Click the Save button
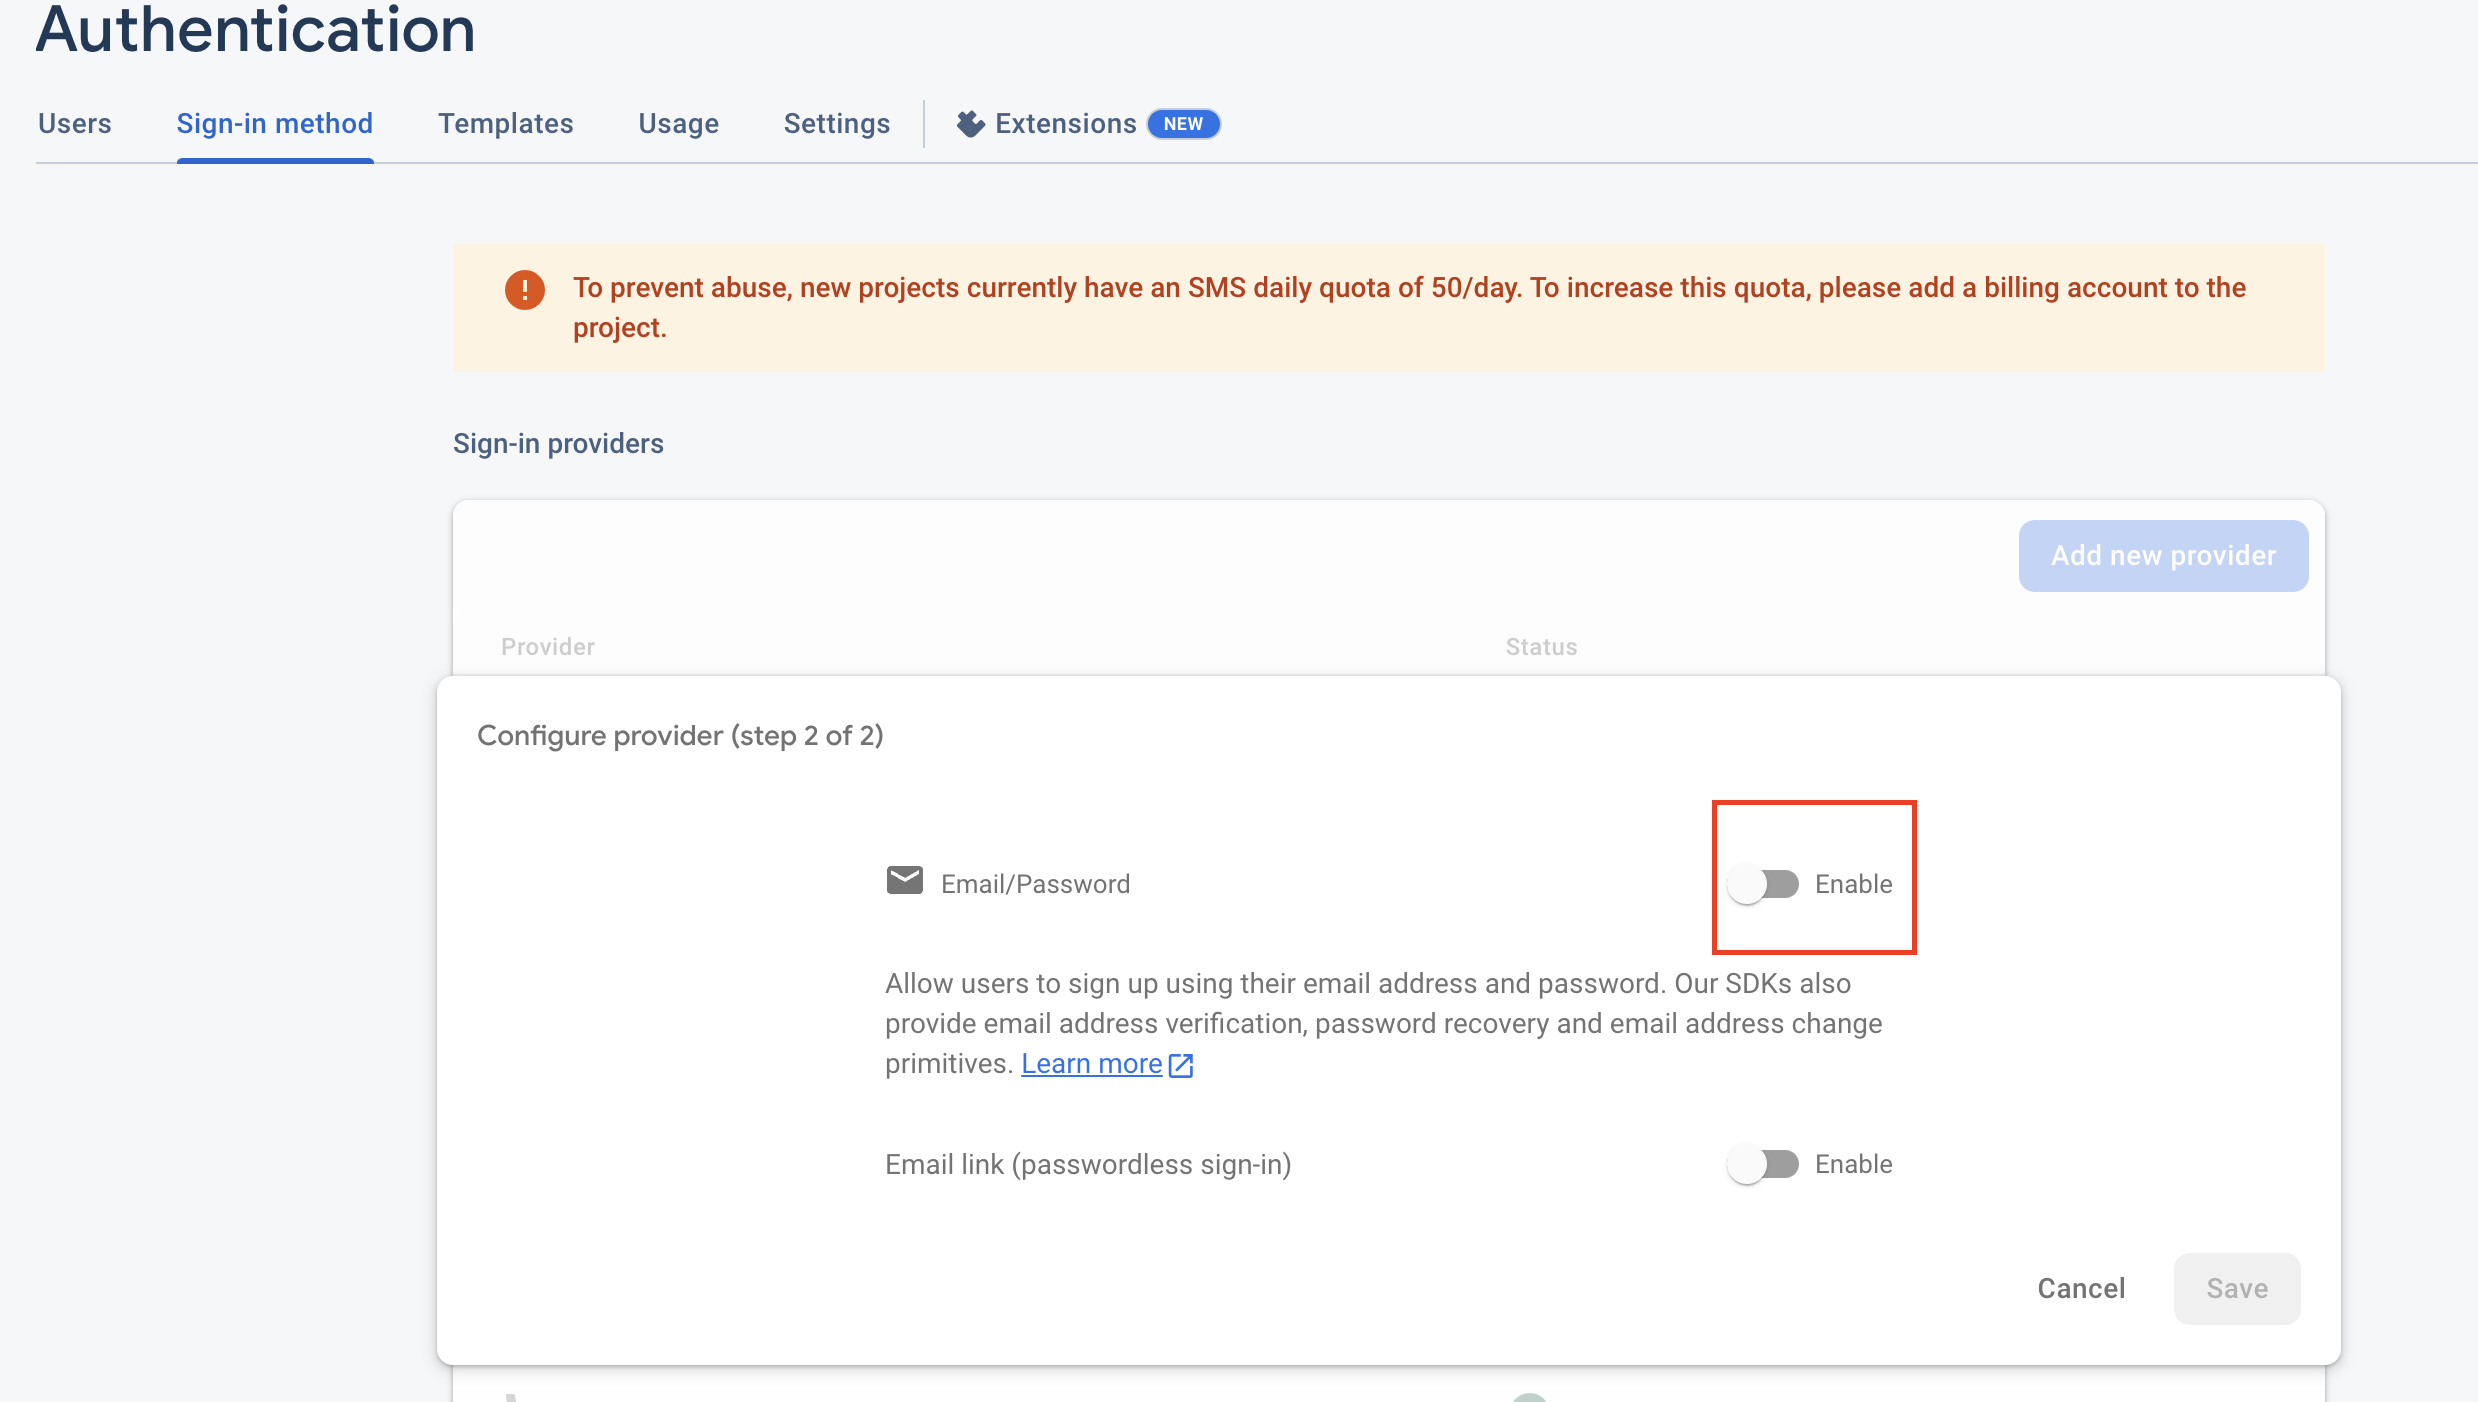 pyautogui.click(x=2236, y=1288)
